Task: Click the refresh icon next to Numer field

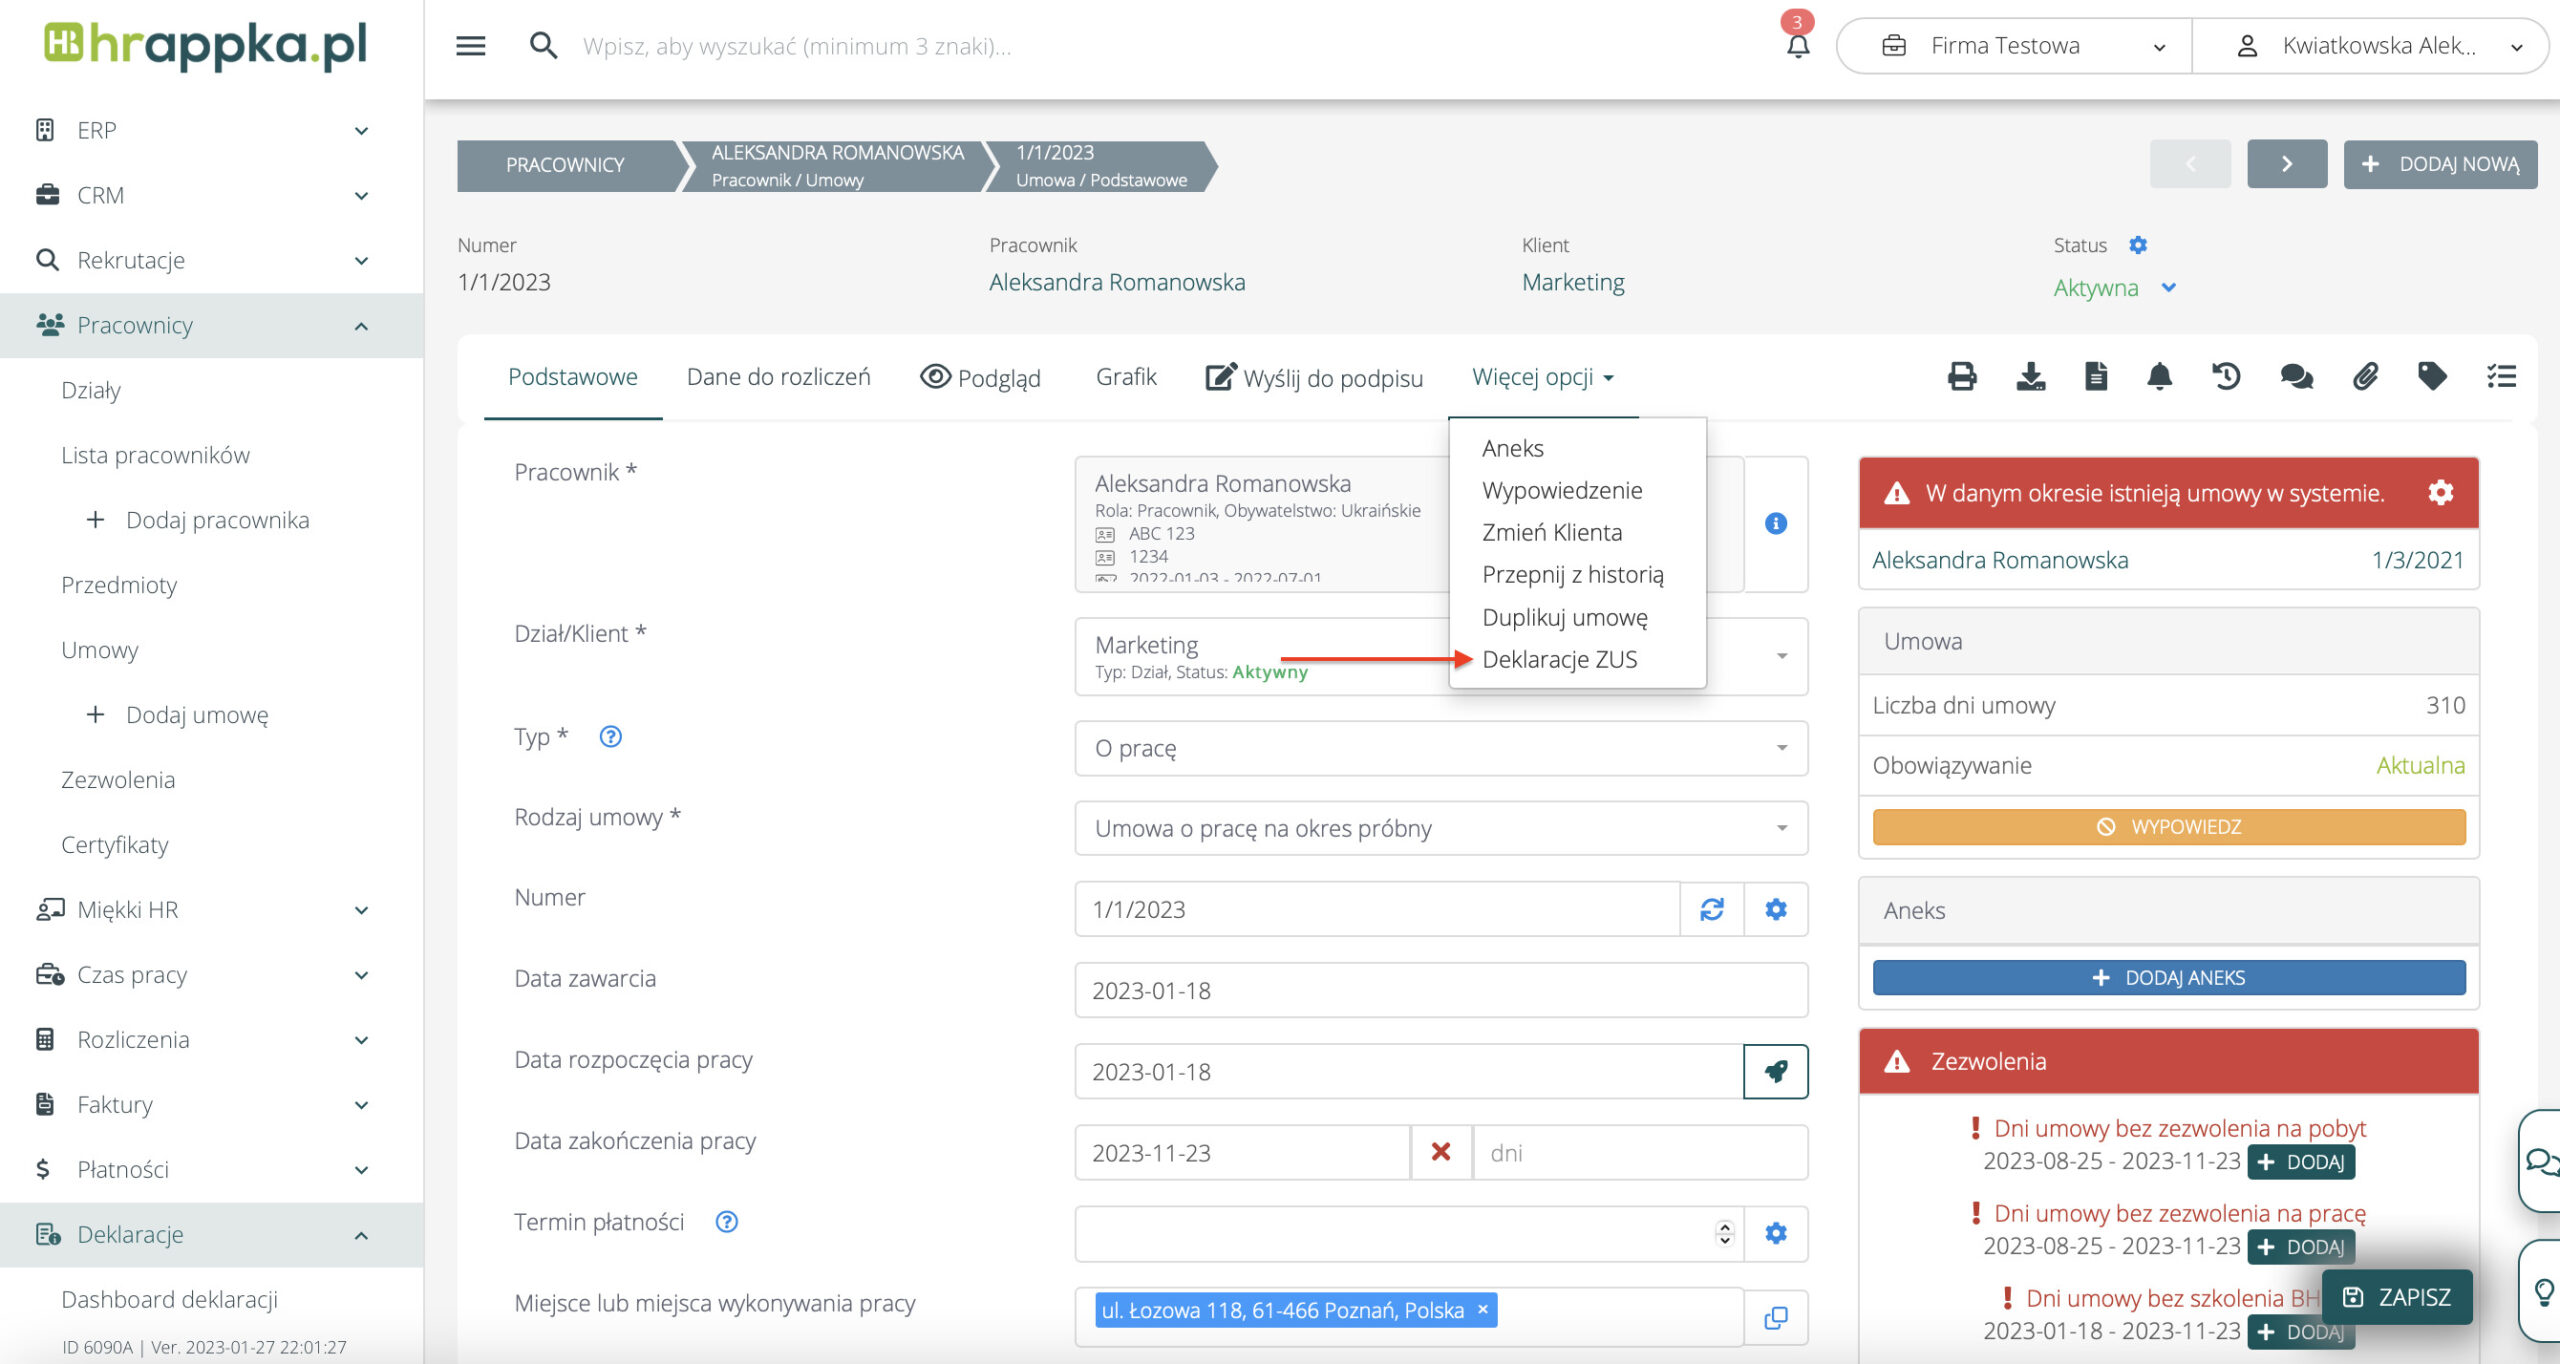Action: tap(1711, 909)
